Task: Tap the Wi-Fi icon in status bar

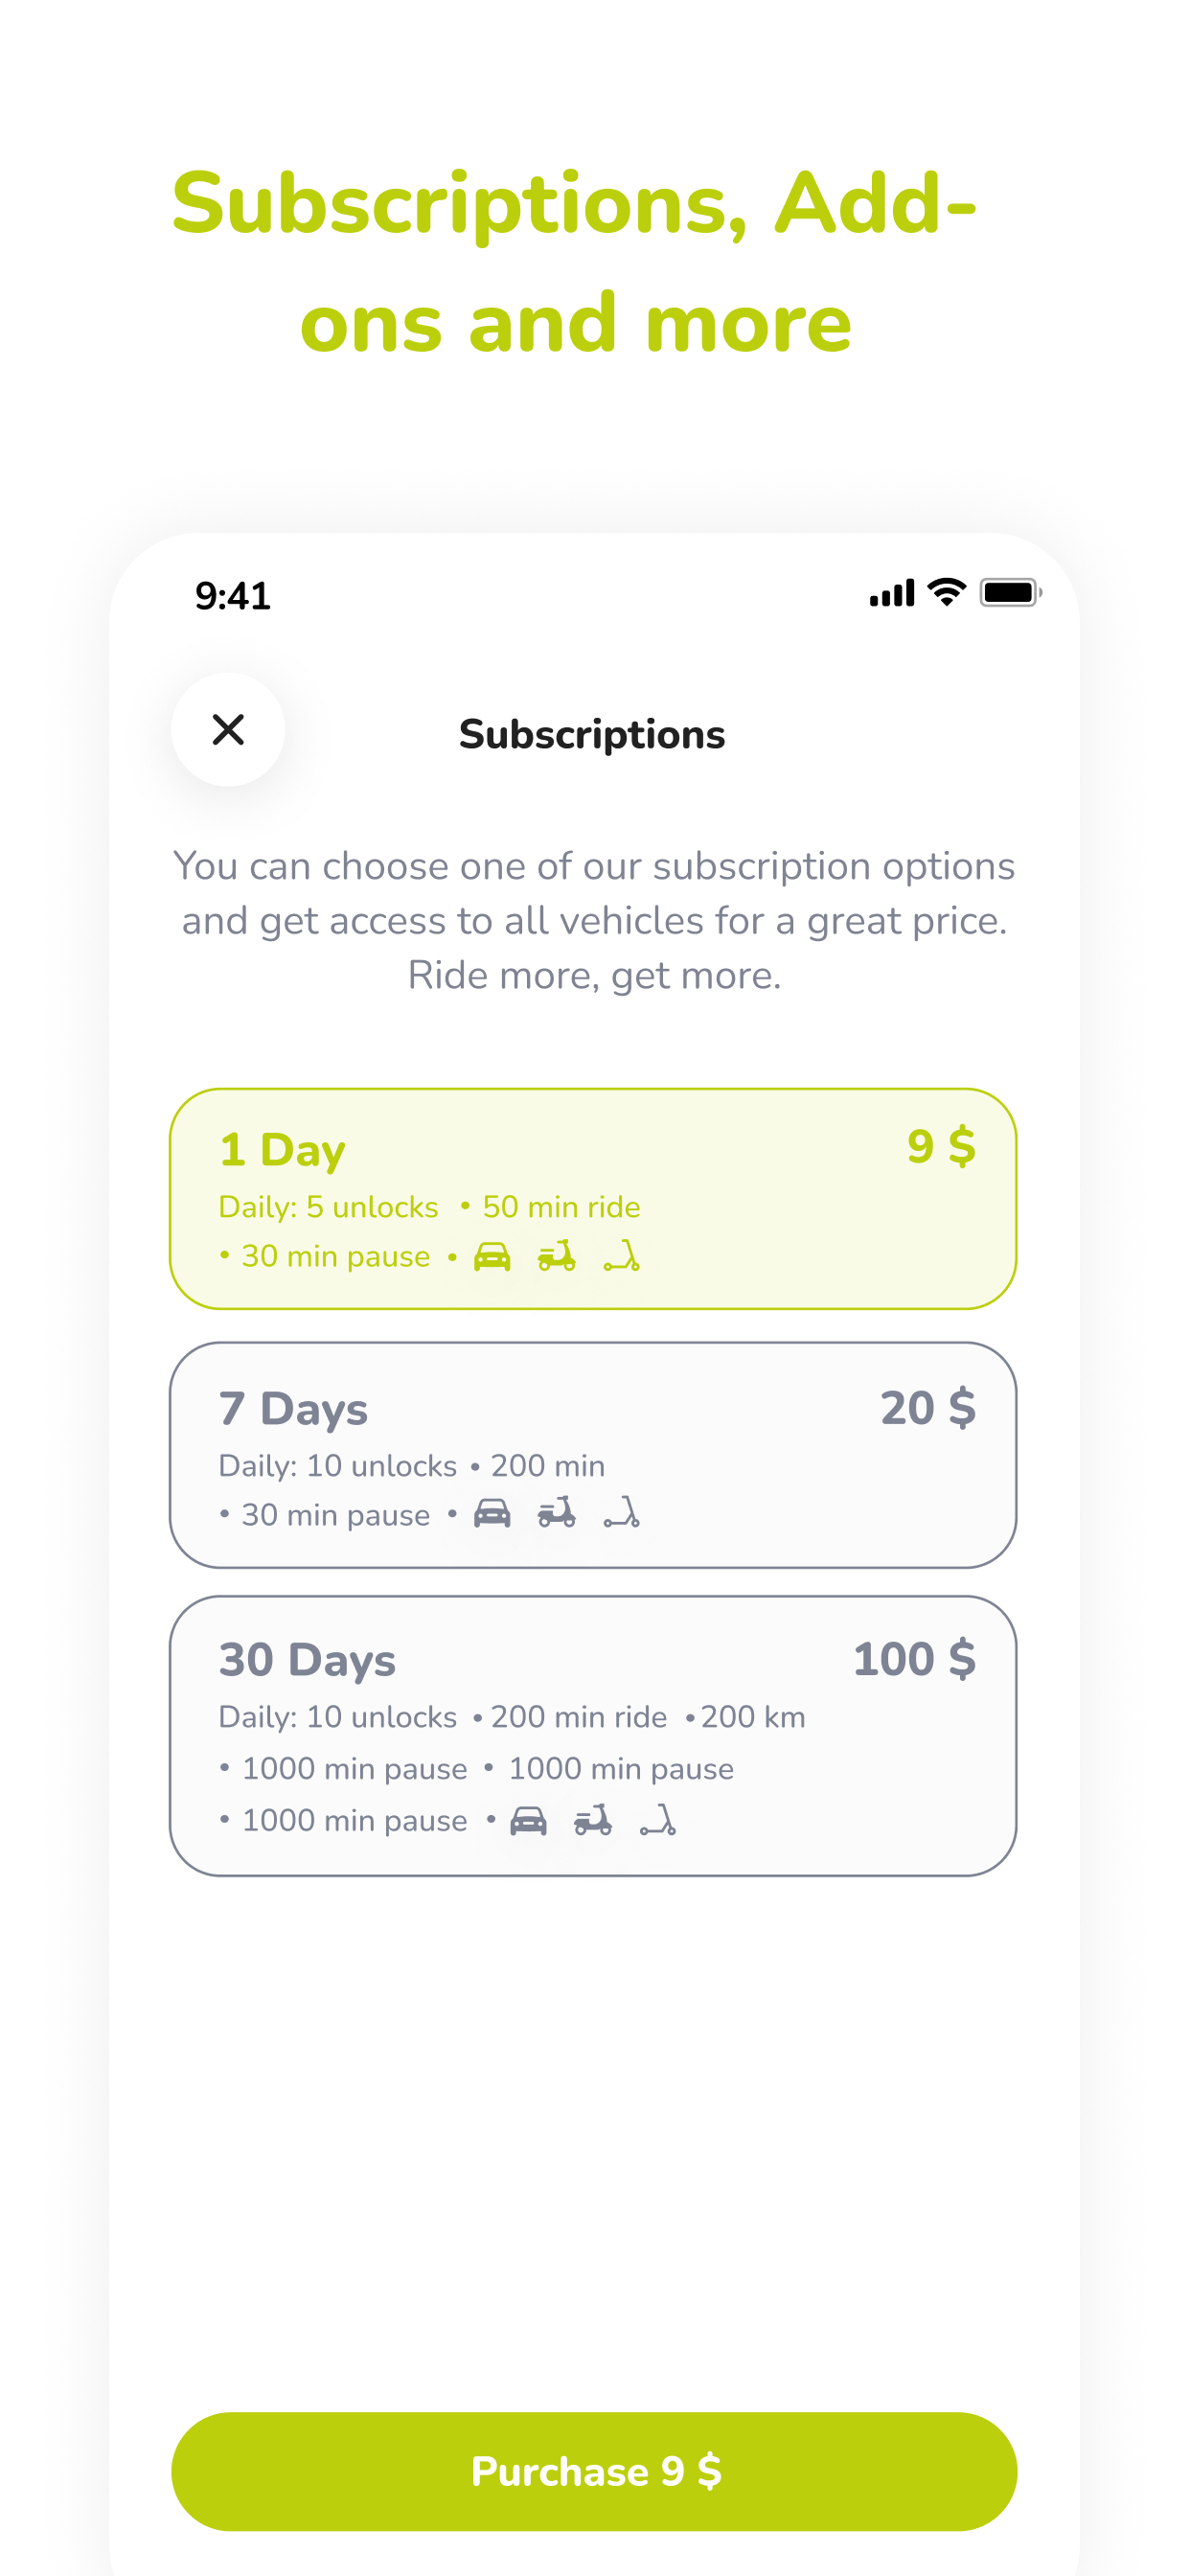Action: click(946, 592)
